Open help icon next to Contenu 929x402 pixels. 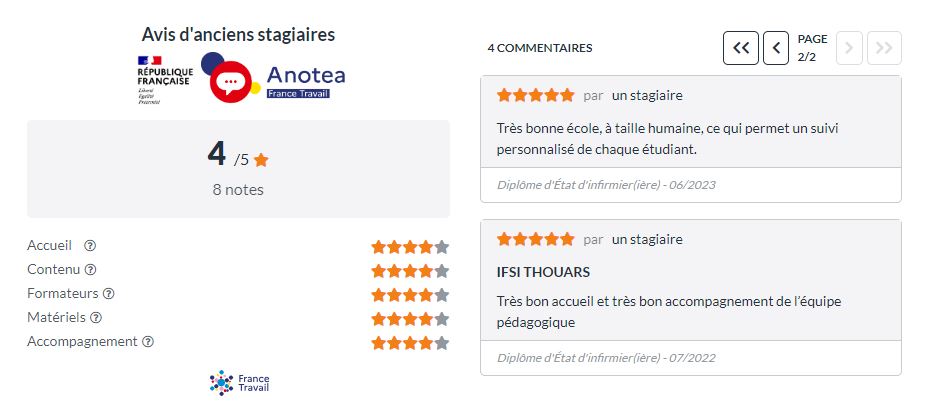pos(90,269)
